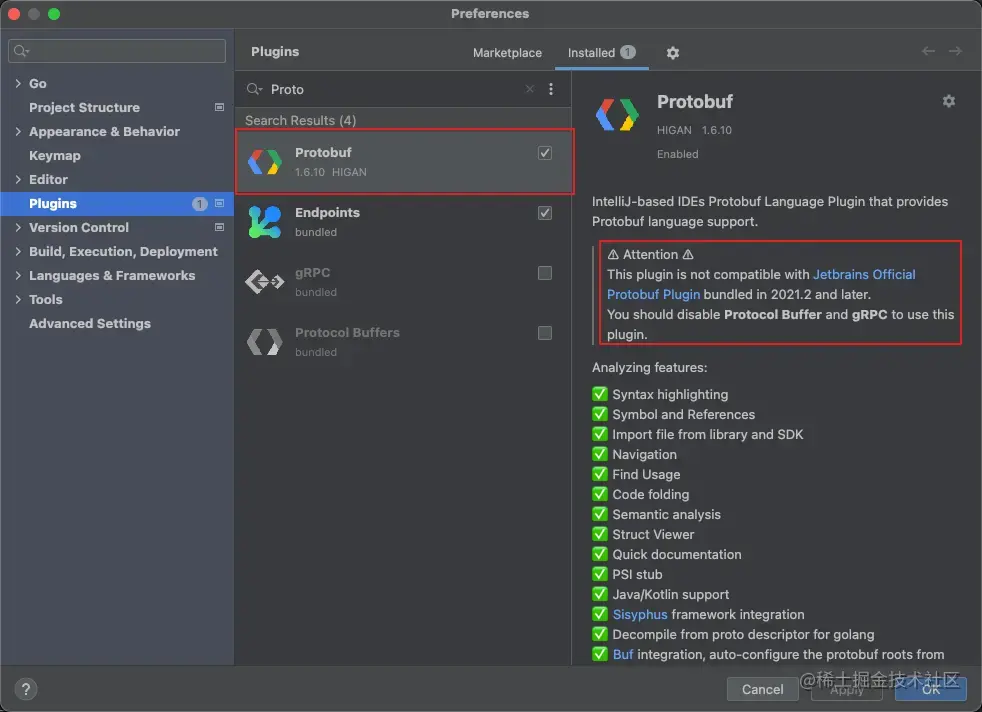The height and width of the screenshot is (712, 982).
Task: Expand Appearance & Behavior settings
Action: click(18, 132)
